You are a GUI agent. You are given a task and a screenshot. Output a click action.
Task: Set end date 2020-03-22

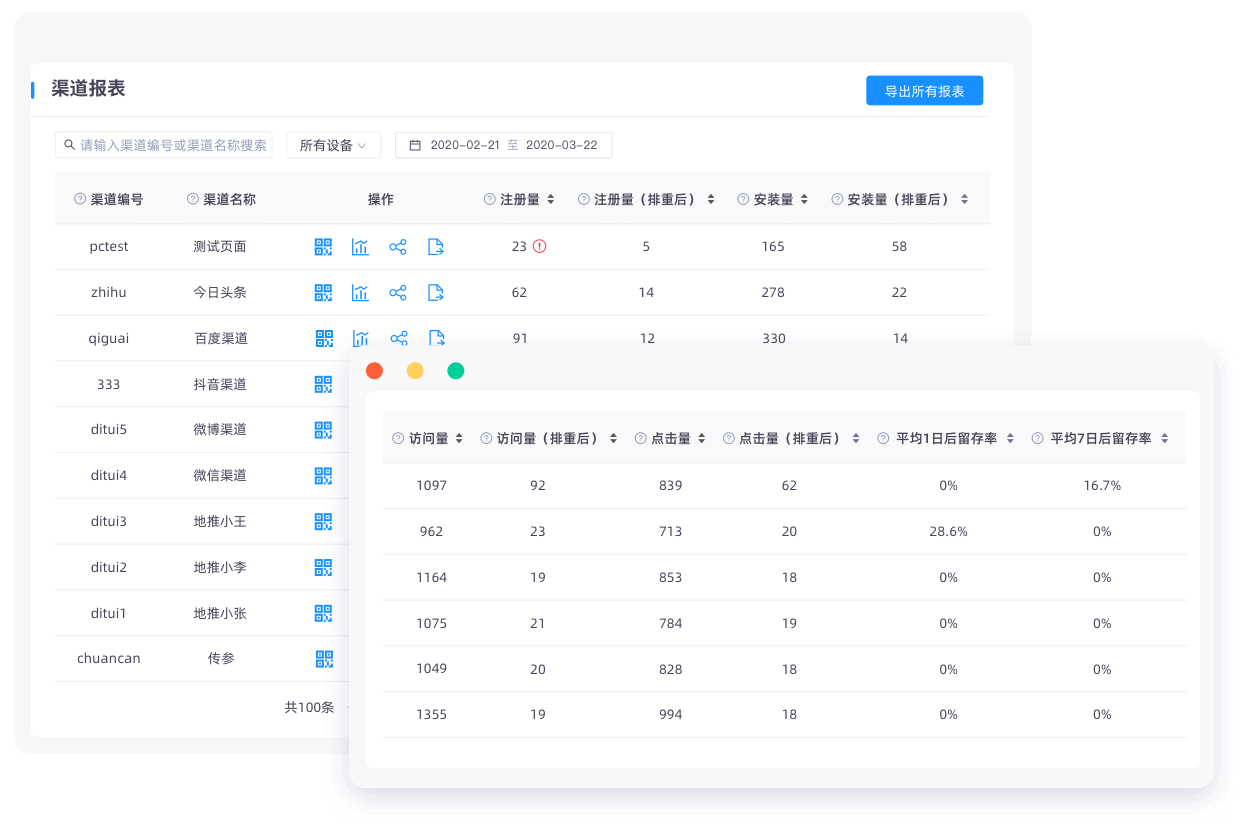pyautogui.click(x=561, y=145)
